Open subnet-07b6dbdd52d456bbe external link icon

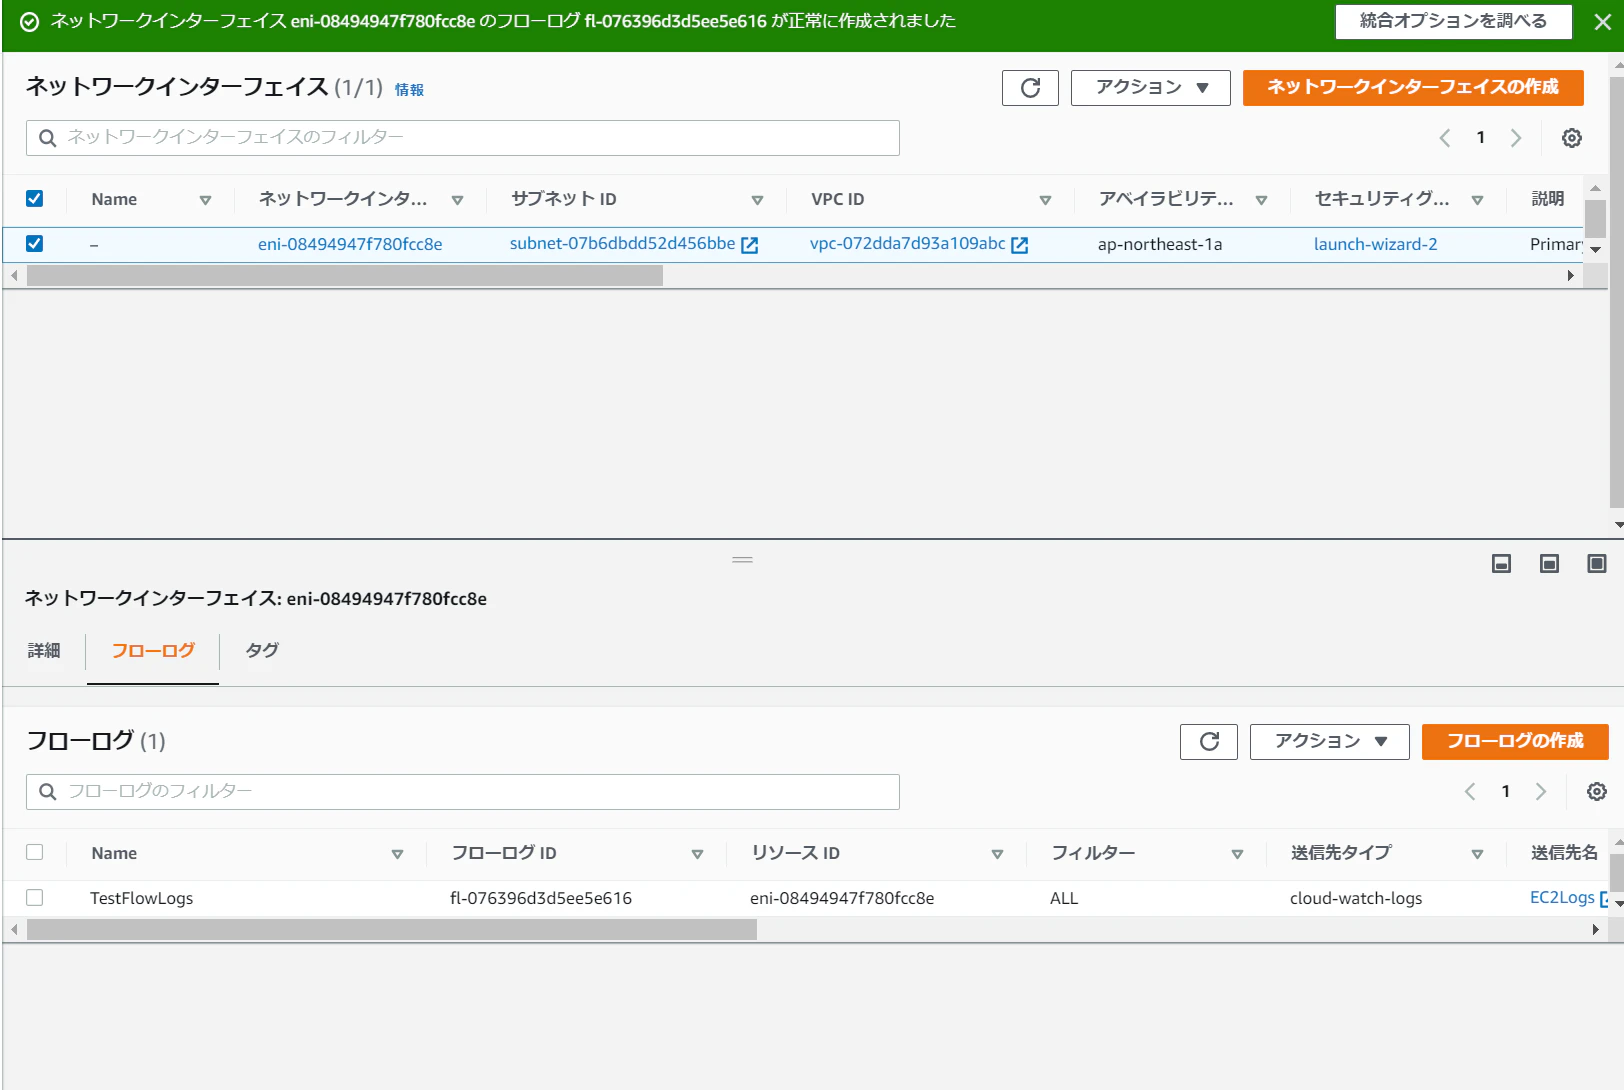tap(749, 245)
